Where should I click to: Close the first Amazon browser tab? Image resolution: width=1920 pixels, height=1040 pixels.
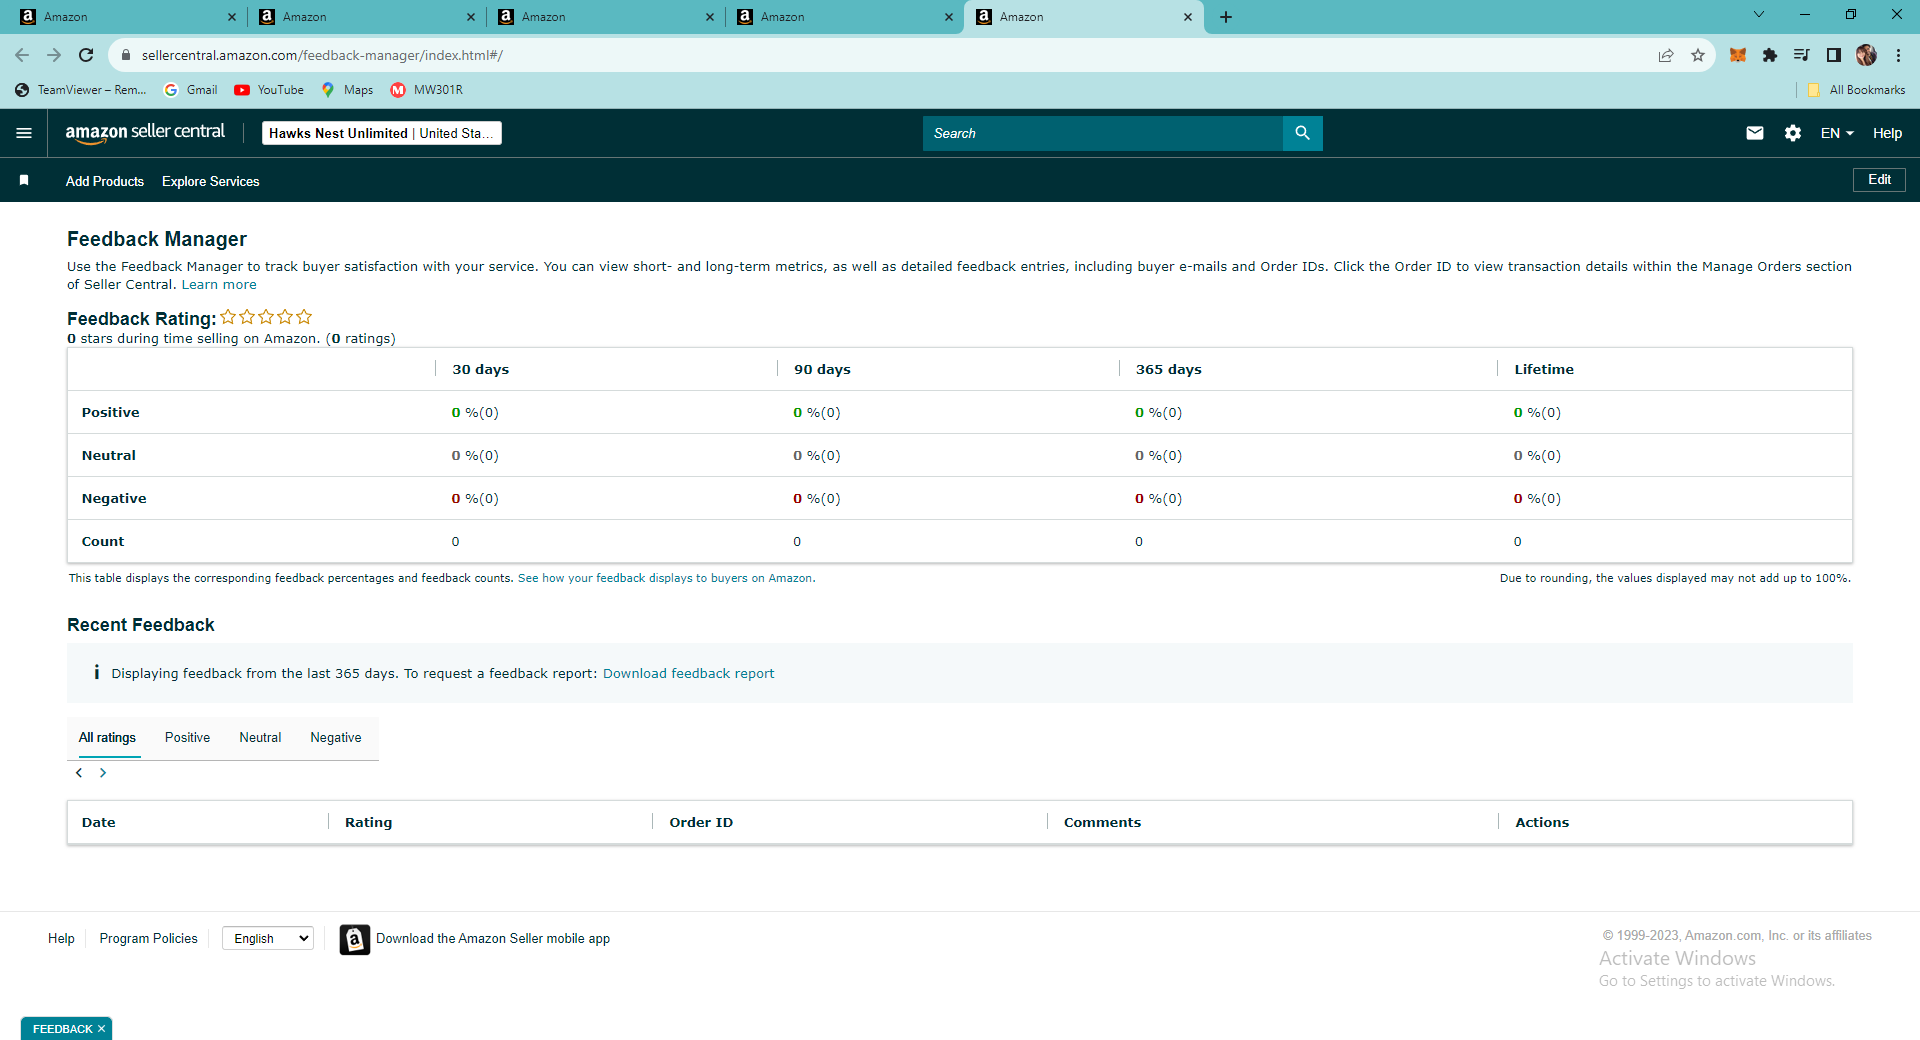pos(231,17)
